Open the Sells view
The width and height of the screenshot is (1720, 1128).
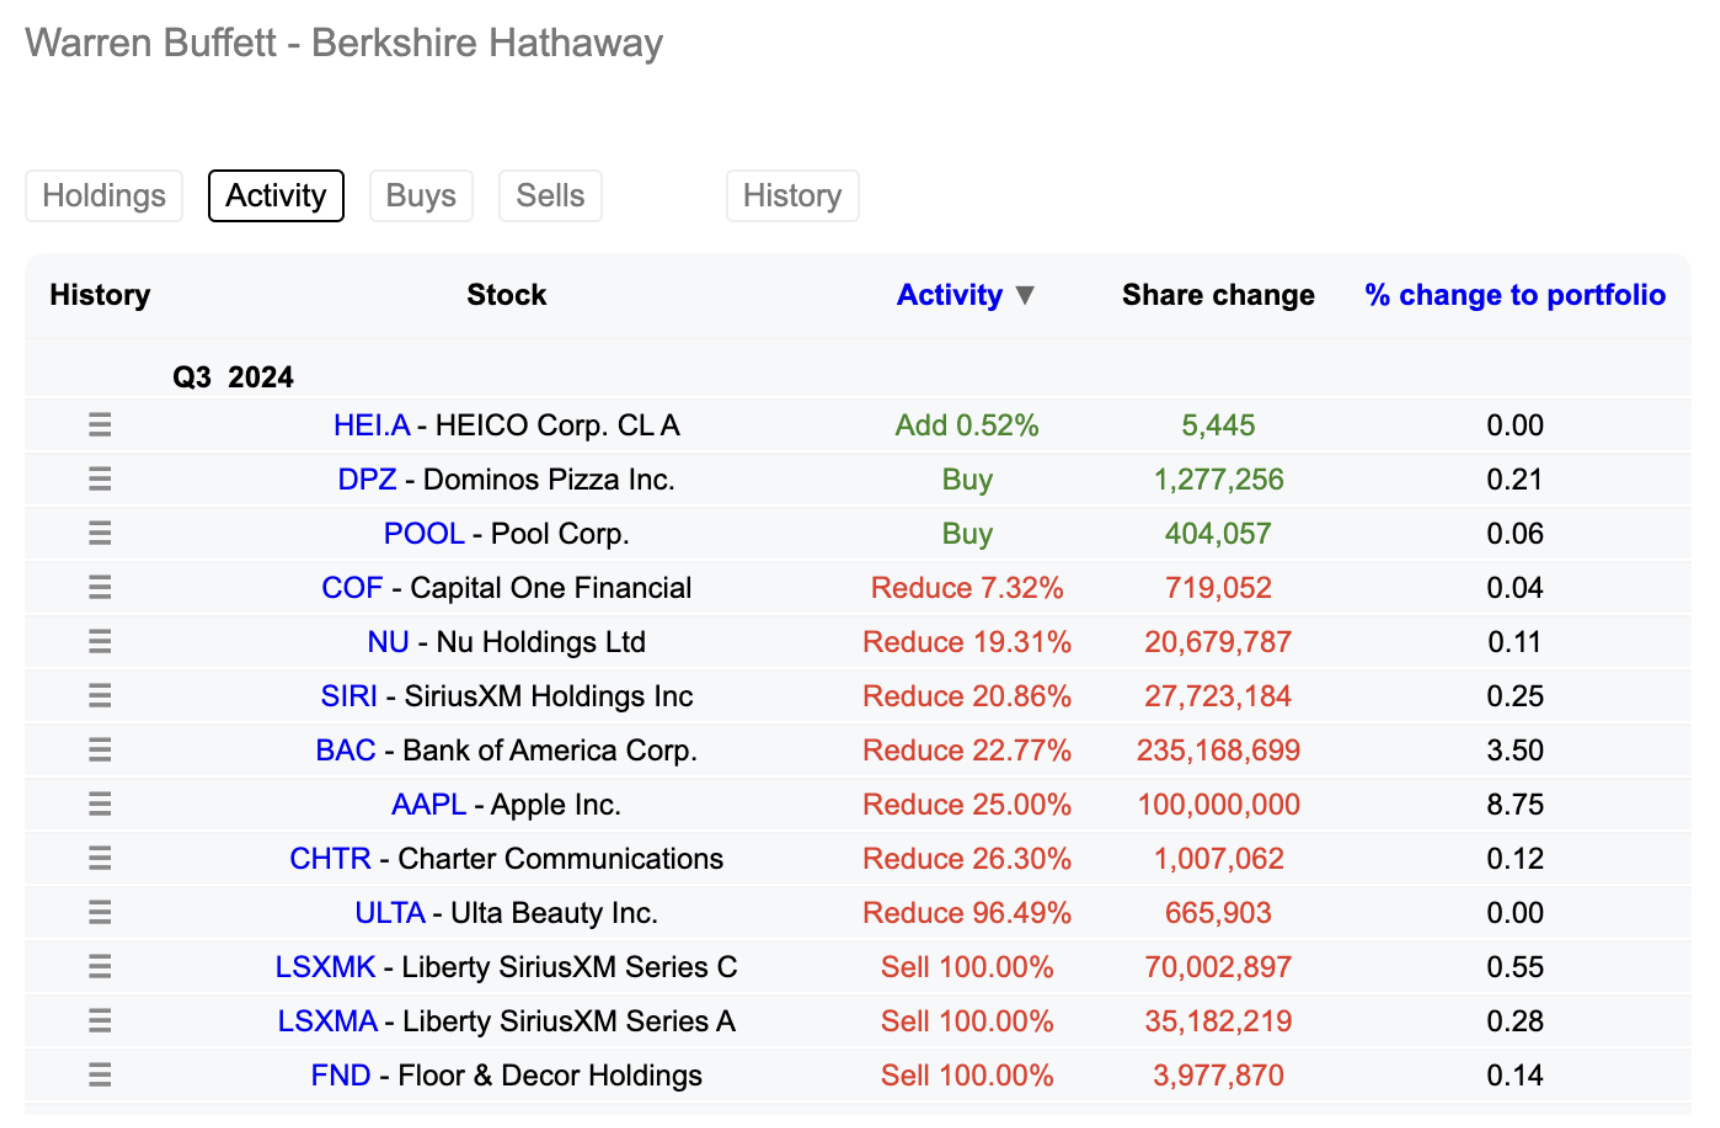pyautogui.click(x=549, y=195)
